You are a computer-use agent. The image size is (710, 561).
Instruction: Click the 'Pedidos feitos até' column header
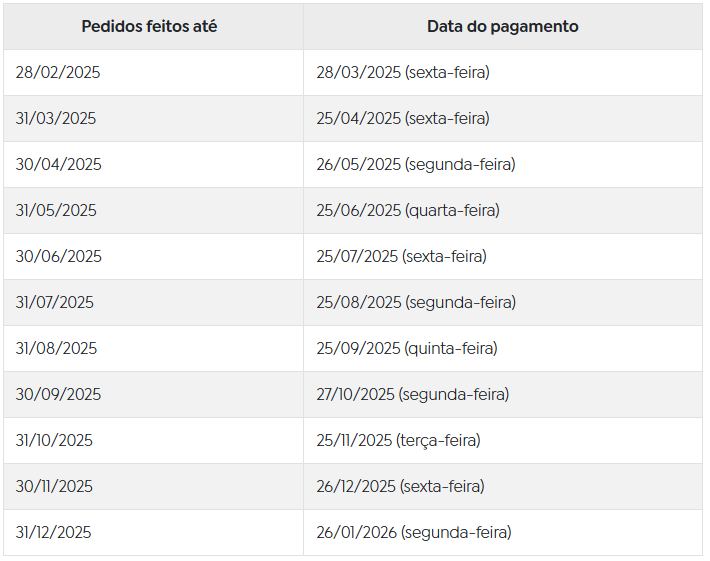tap(149, 26)
